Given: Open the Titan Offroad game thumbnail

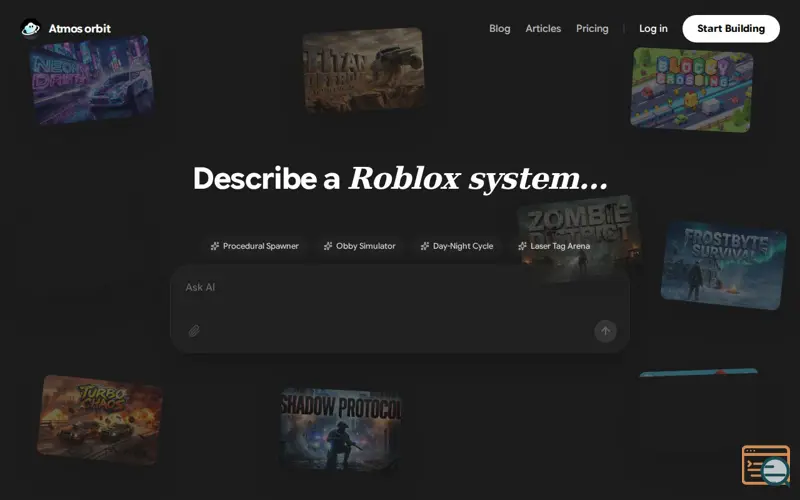Looking at the screenshot, I should [363, 69].
